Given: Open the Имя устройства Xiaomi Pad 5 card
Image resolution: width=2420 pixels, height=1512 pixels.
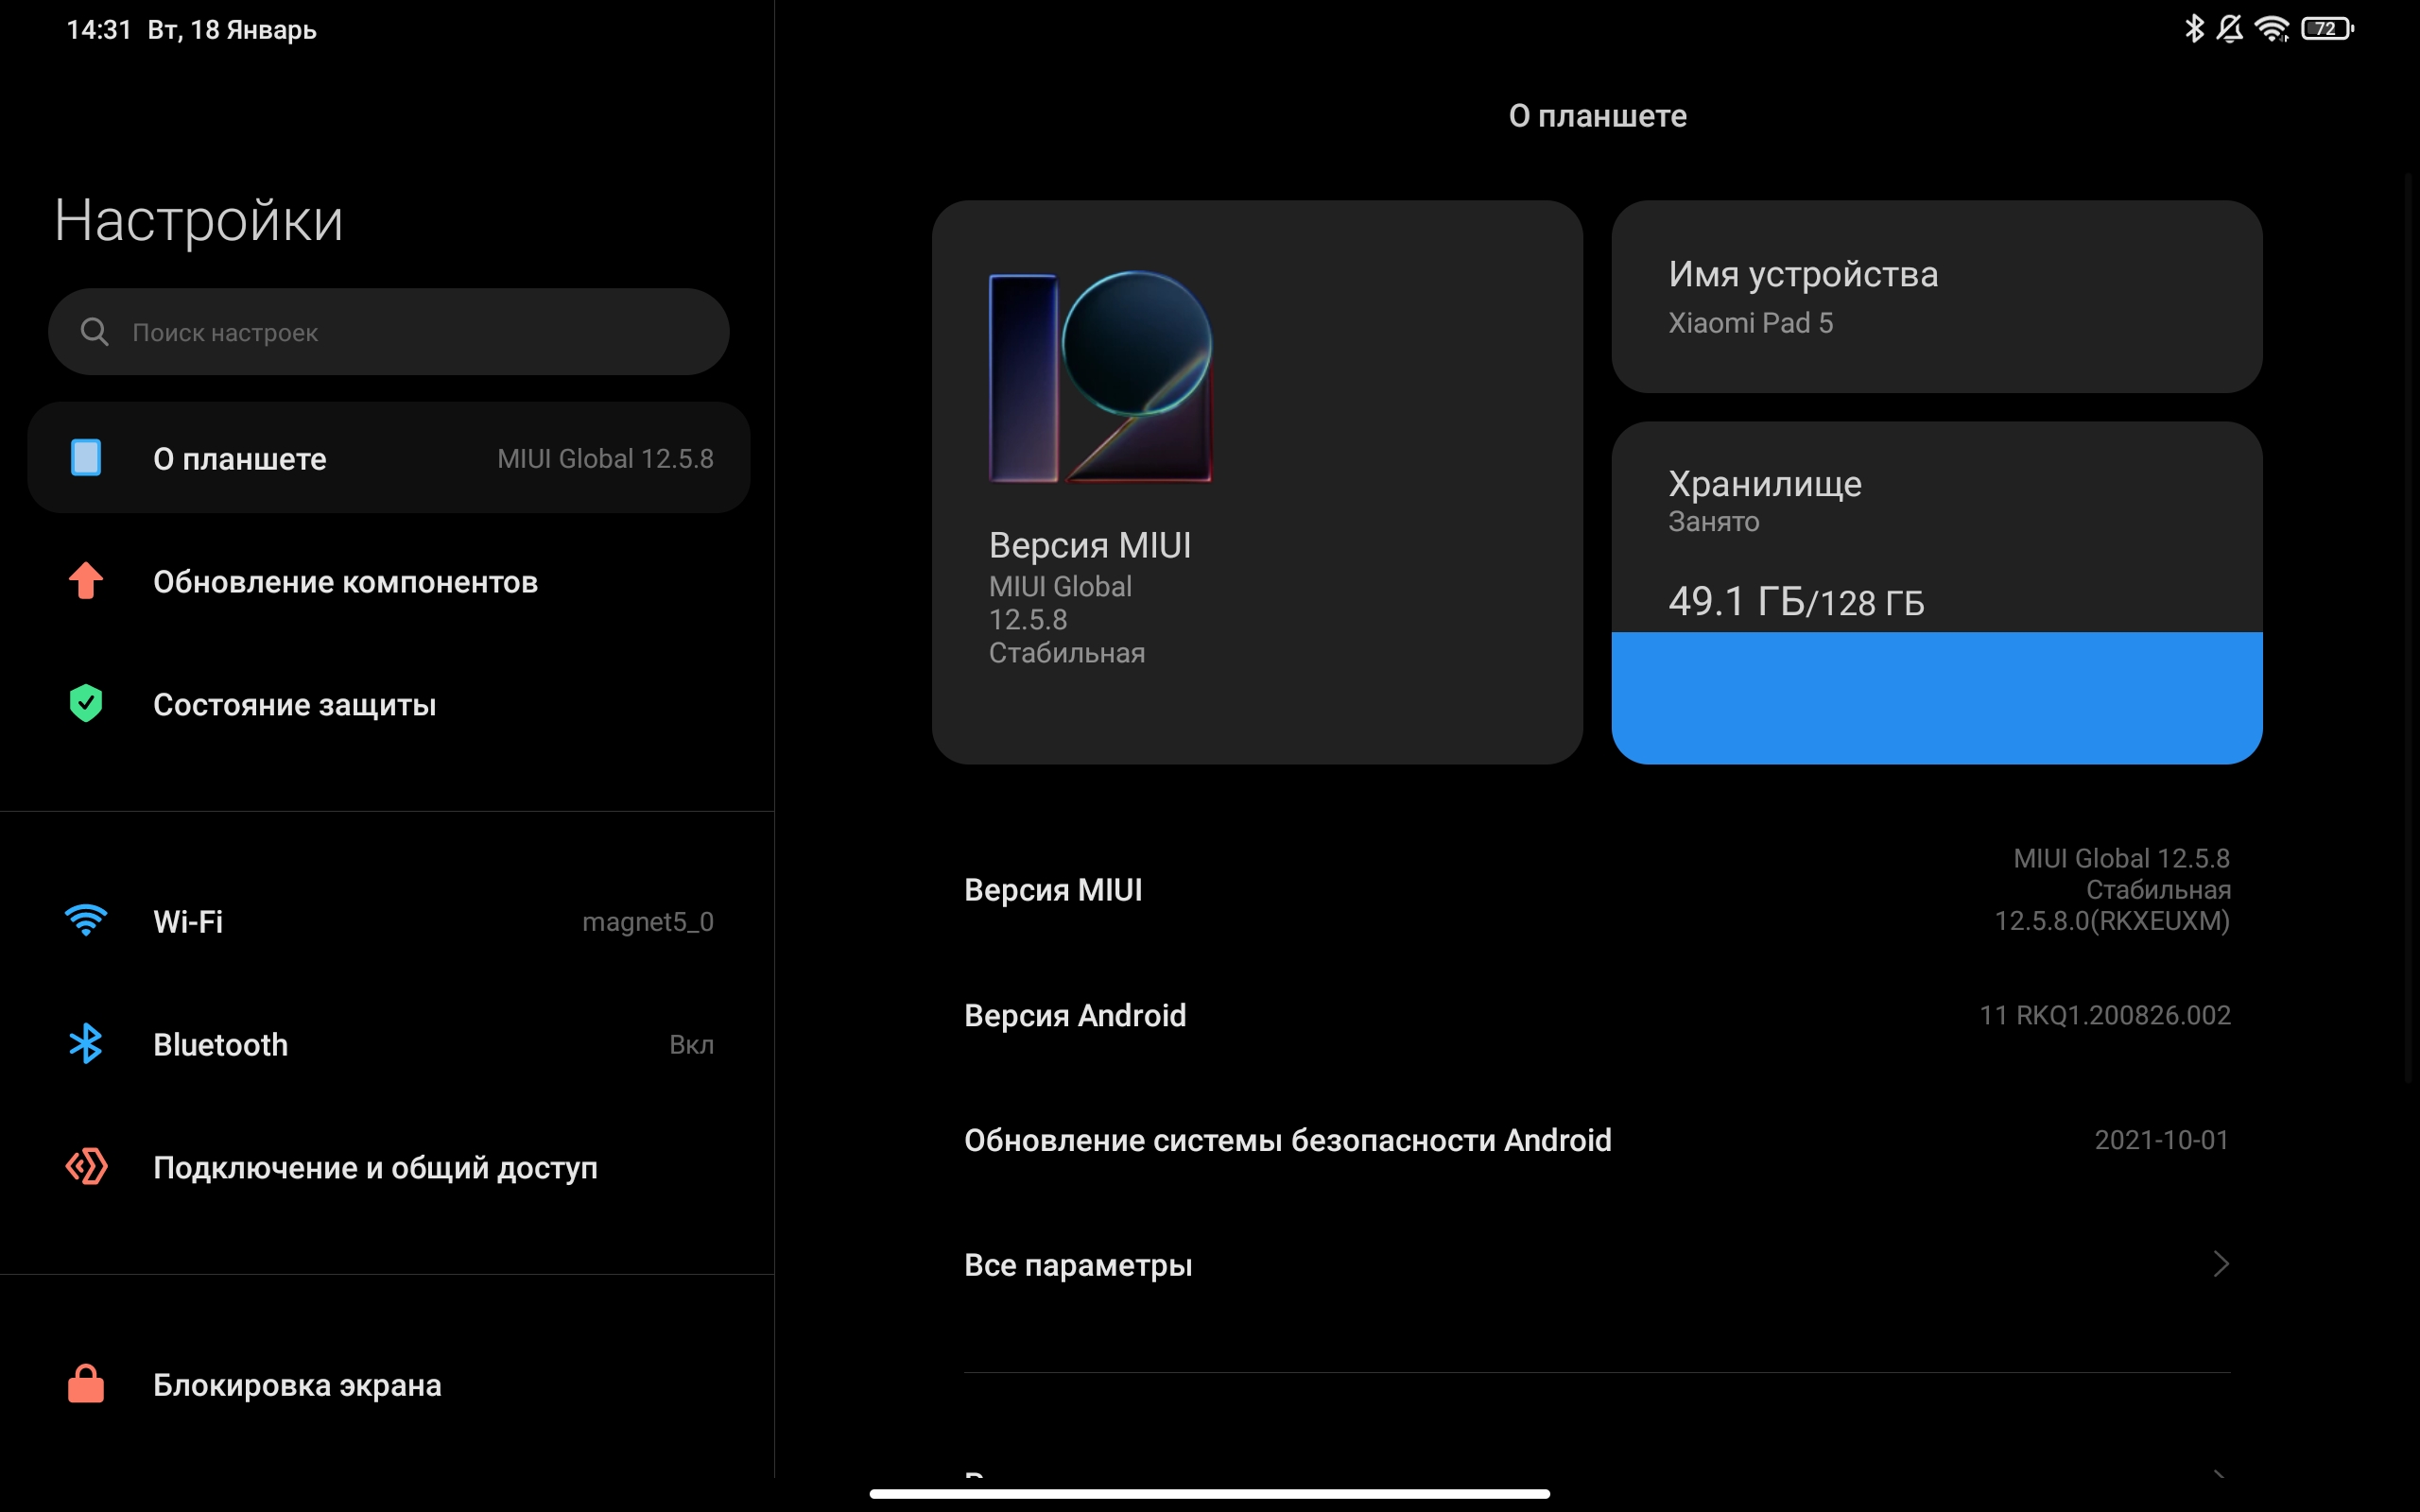Looking at the screenshot, I should click(1936, 296).
